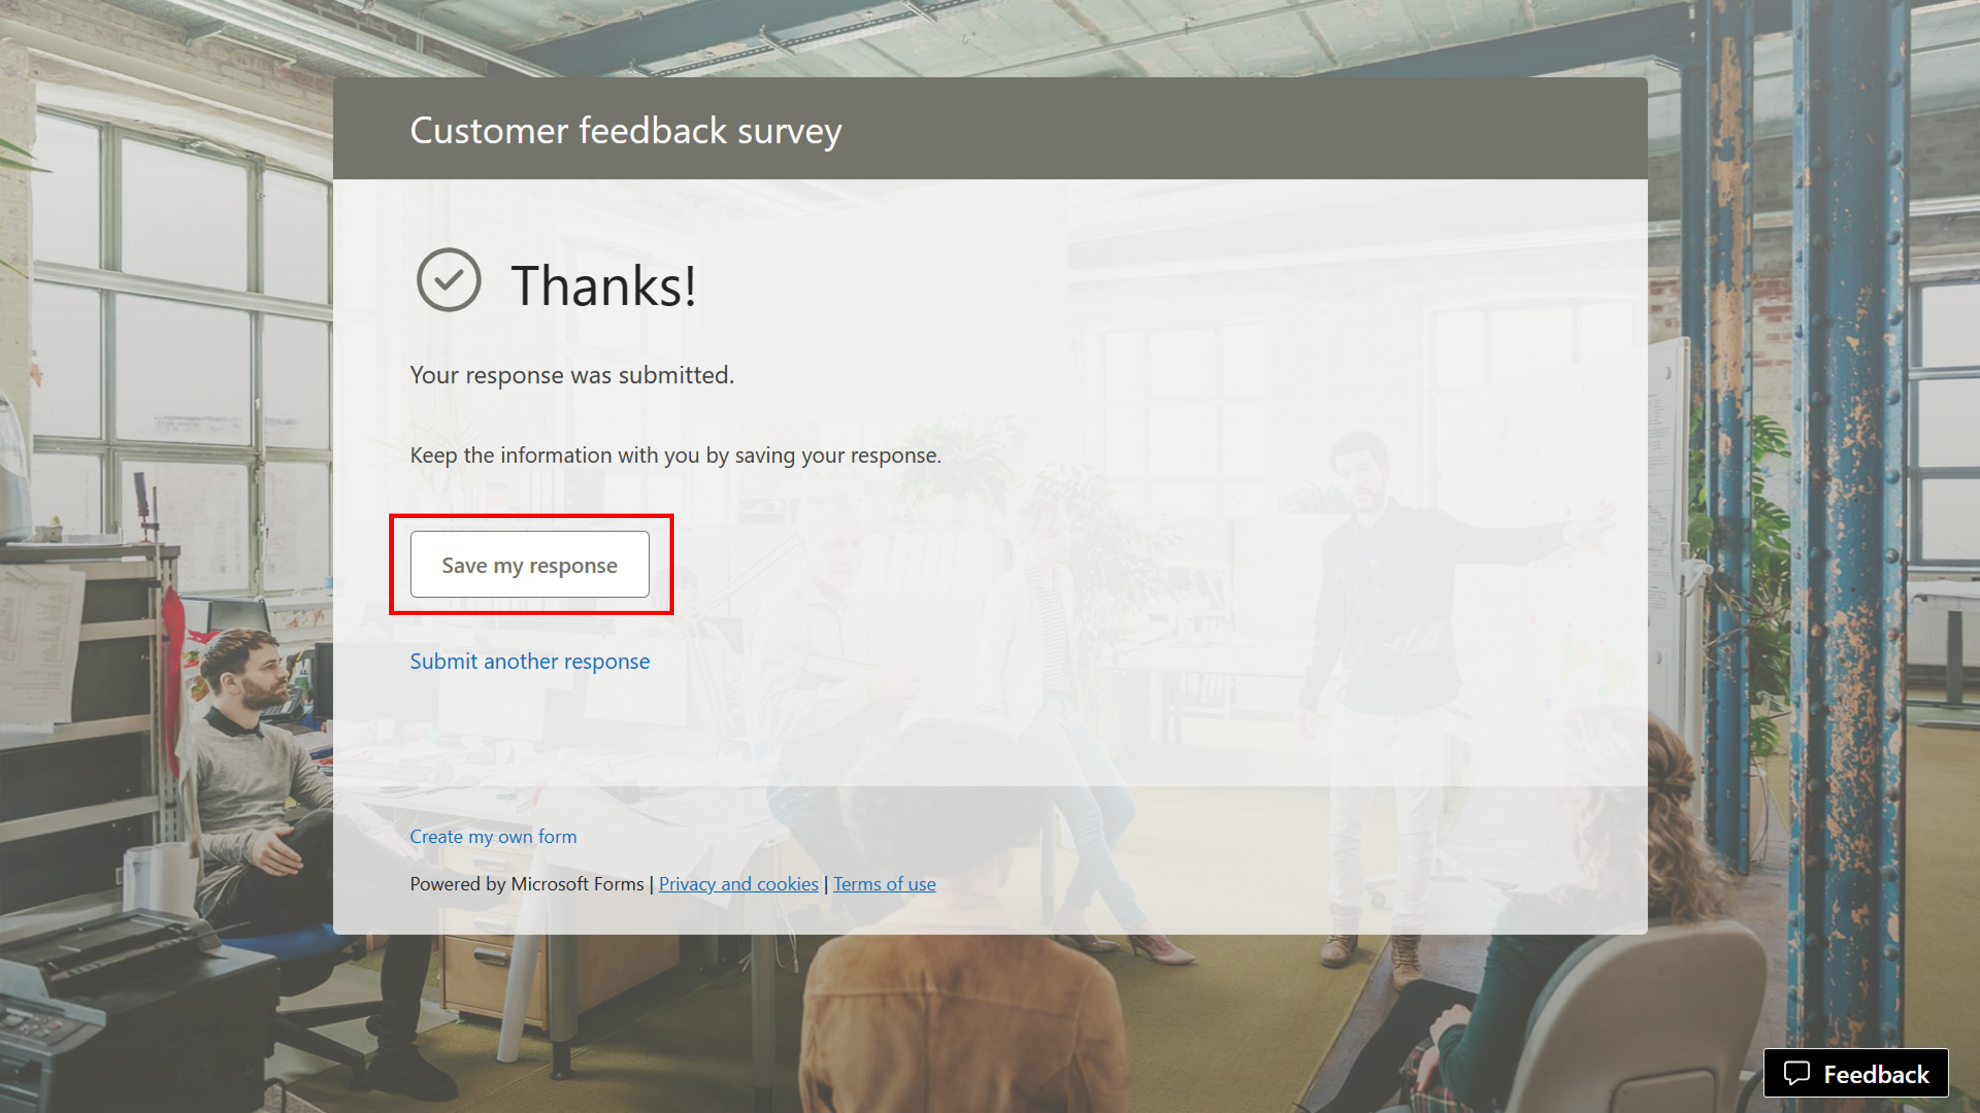
Task: Click the circled checkmark icon
Action: (x=448, y=280)
